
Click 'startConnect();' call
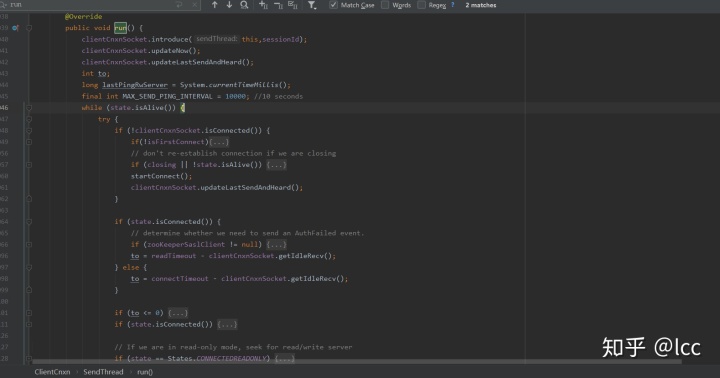tap(162, 176)
